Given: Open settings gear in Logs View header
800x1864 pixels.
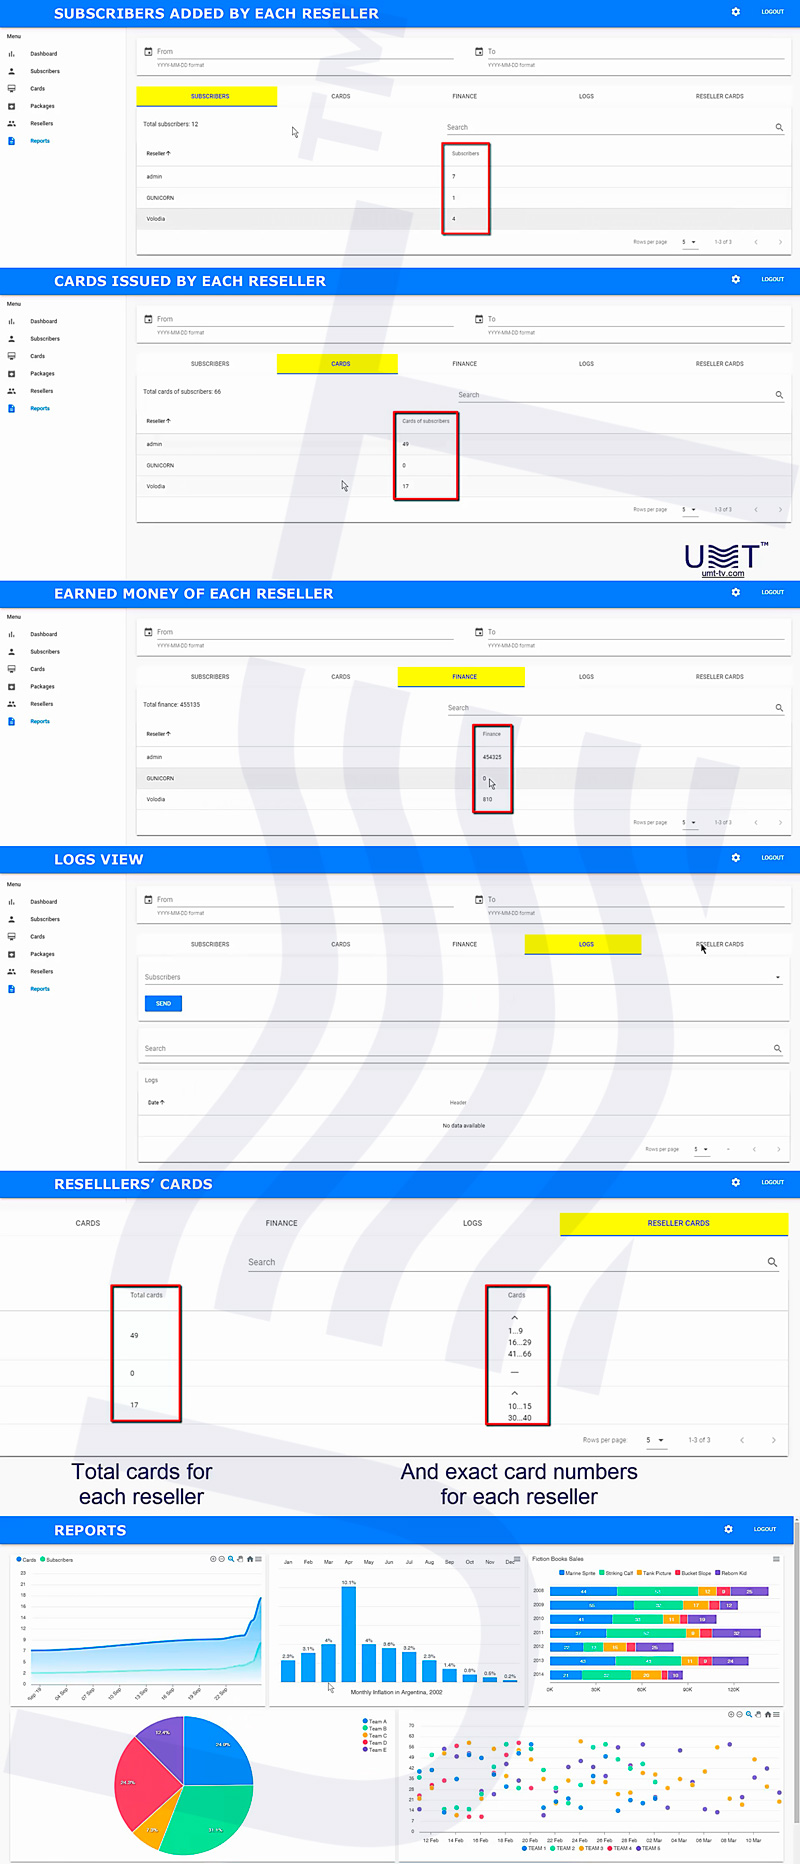Looking at the screenshot, I should tap(736, 858).
